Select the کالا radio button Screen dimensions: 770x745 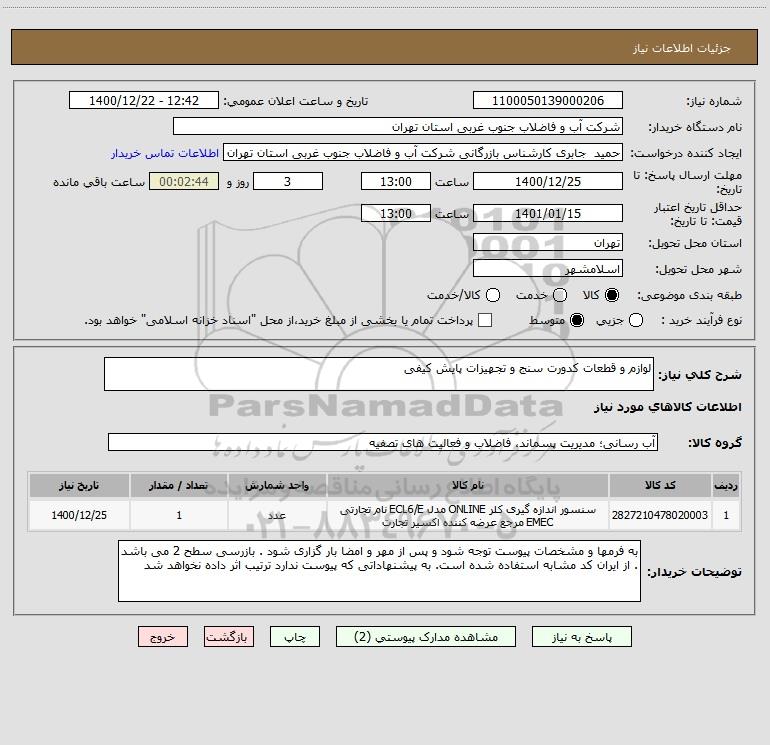point(612,295)
